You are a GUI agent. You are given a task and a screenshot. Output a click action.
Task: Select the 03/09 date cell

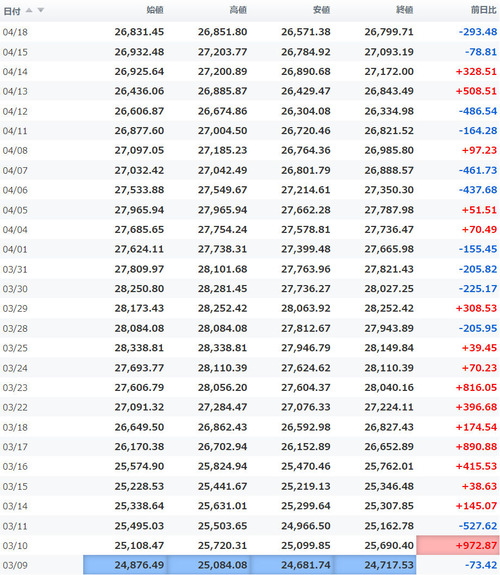point(15,565)
